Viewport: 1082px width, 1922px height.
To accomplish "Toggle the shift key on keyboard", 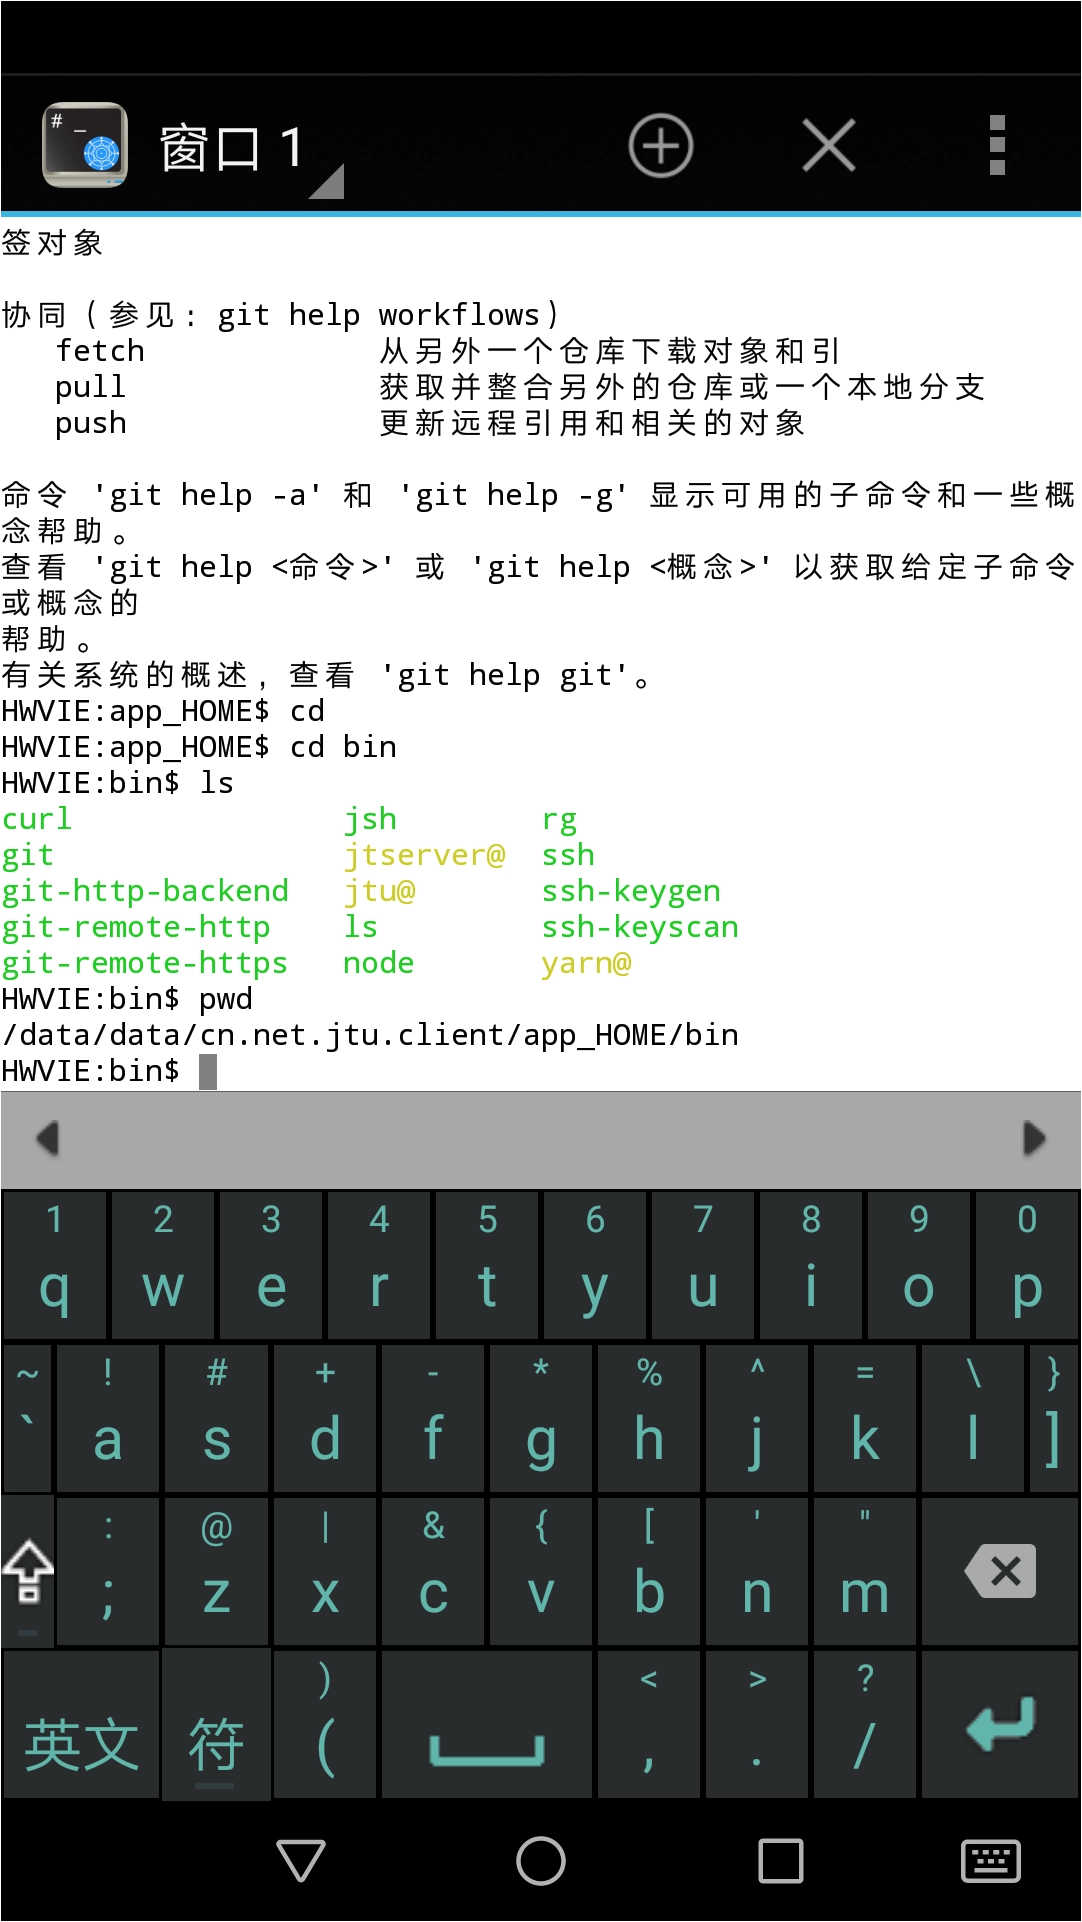I will [28, 1571].
